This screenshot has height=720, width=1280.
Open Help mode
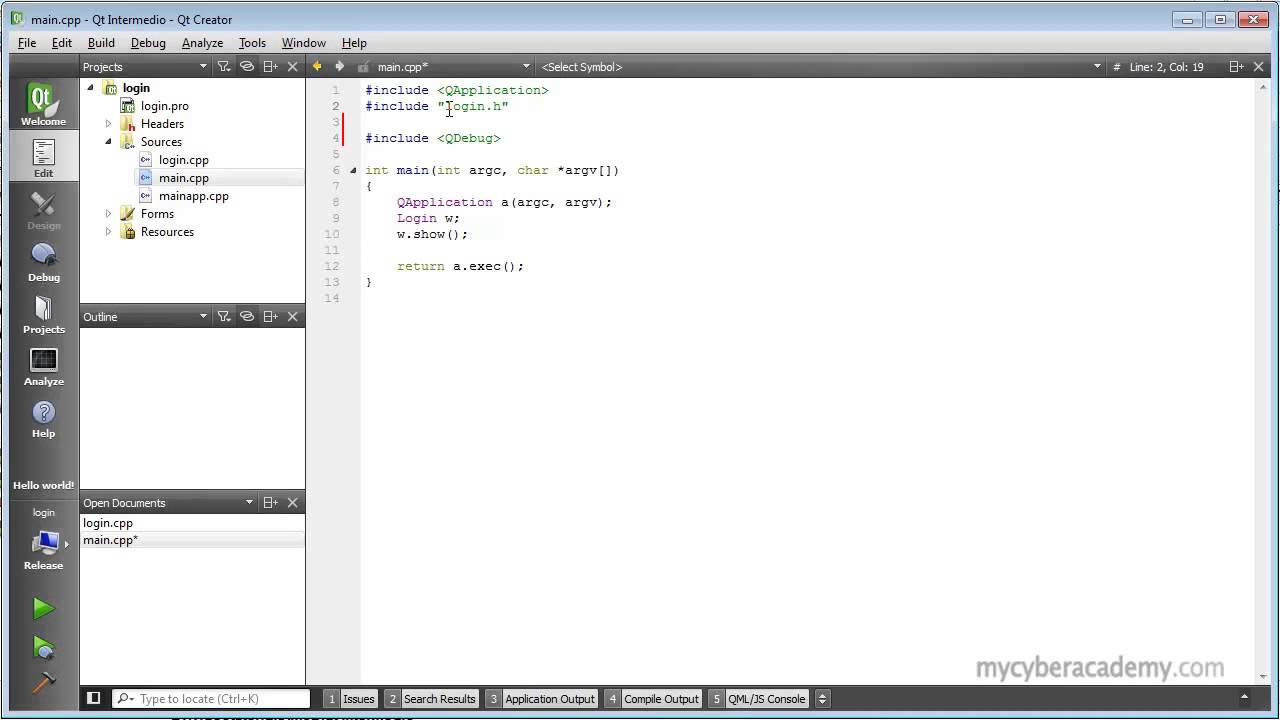pos(43,417)
